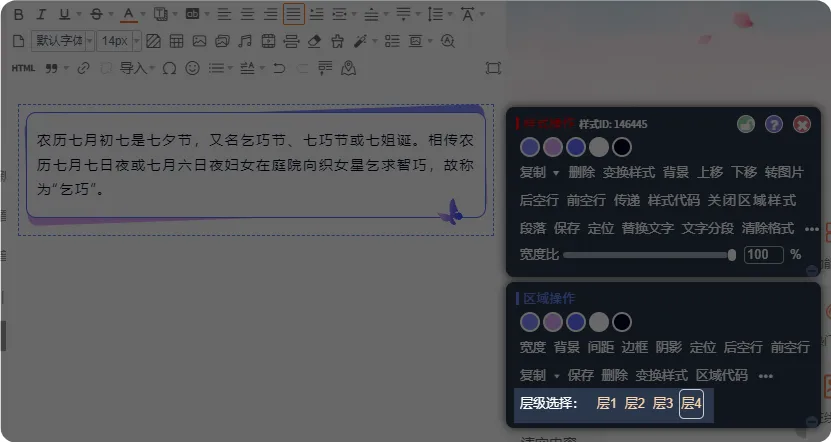The width and height of the screenshot is (831, 442).
Task: Click 转图片 to convert to image
Action: (x=784, y=172)
